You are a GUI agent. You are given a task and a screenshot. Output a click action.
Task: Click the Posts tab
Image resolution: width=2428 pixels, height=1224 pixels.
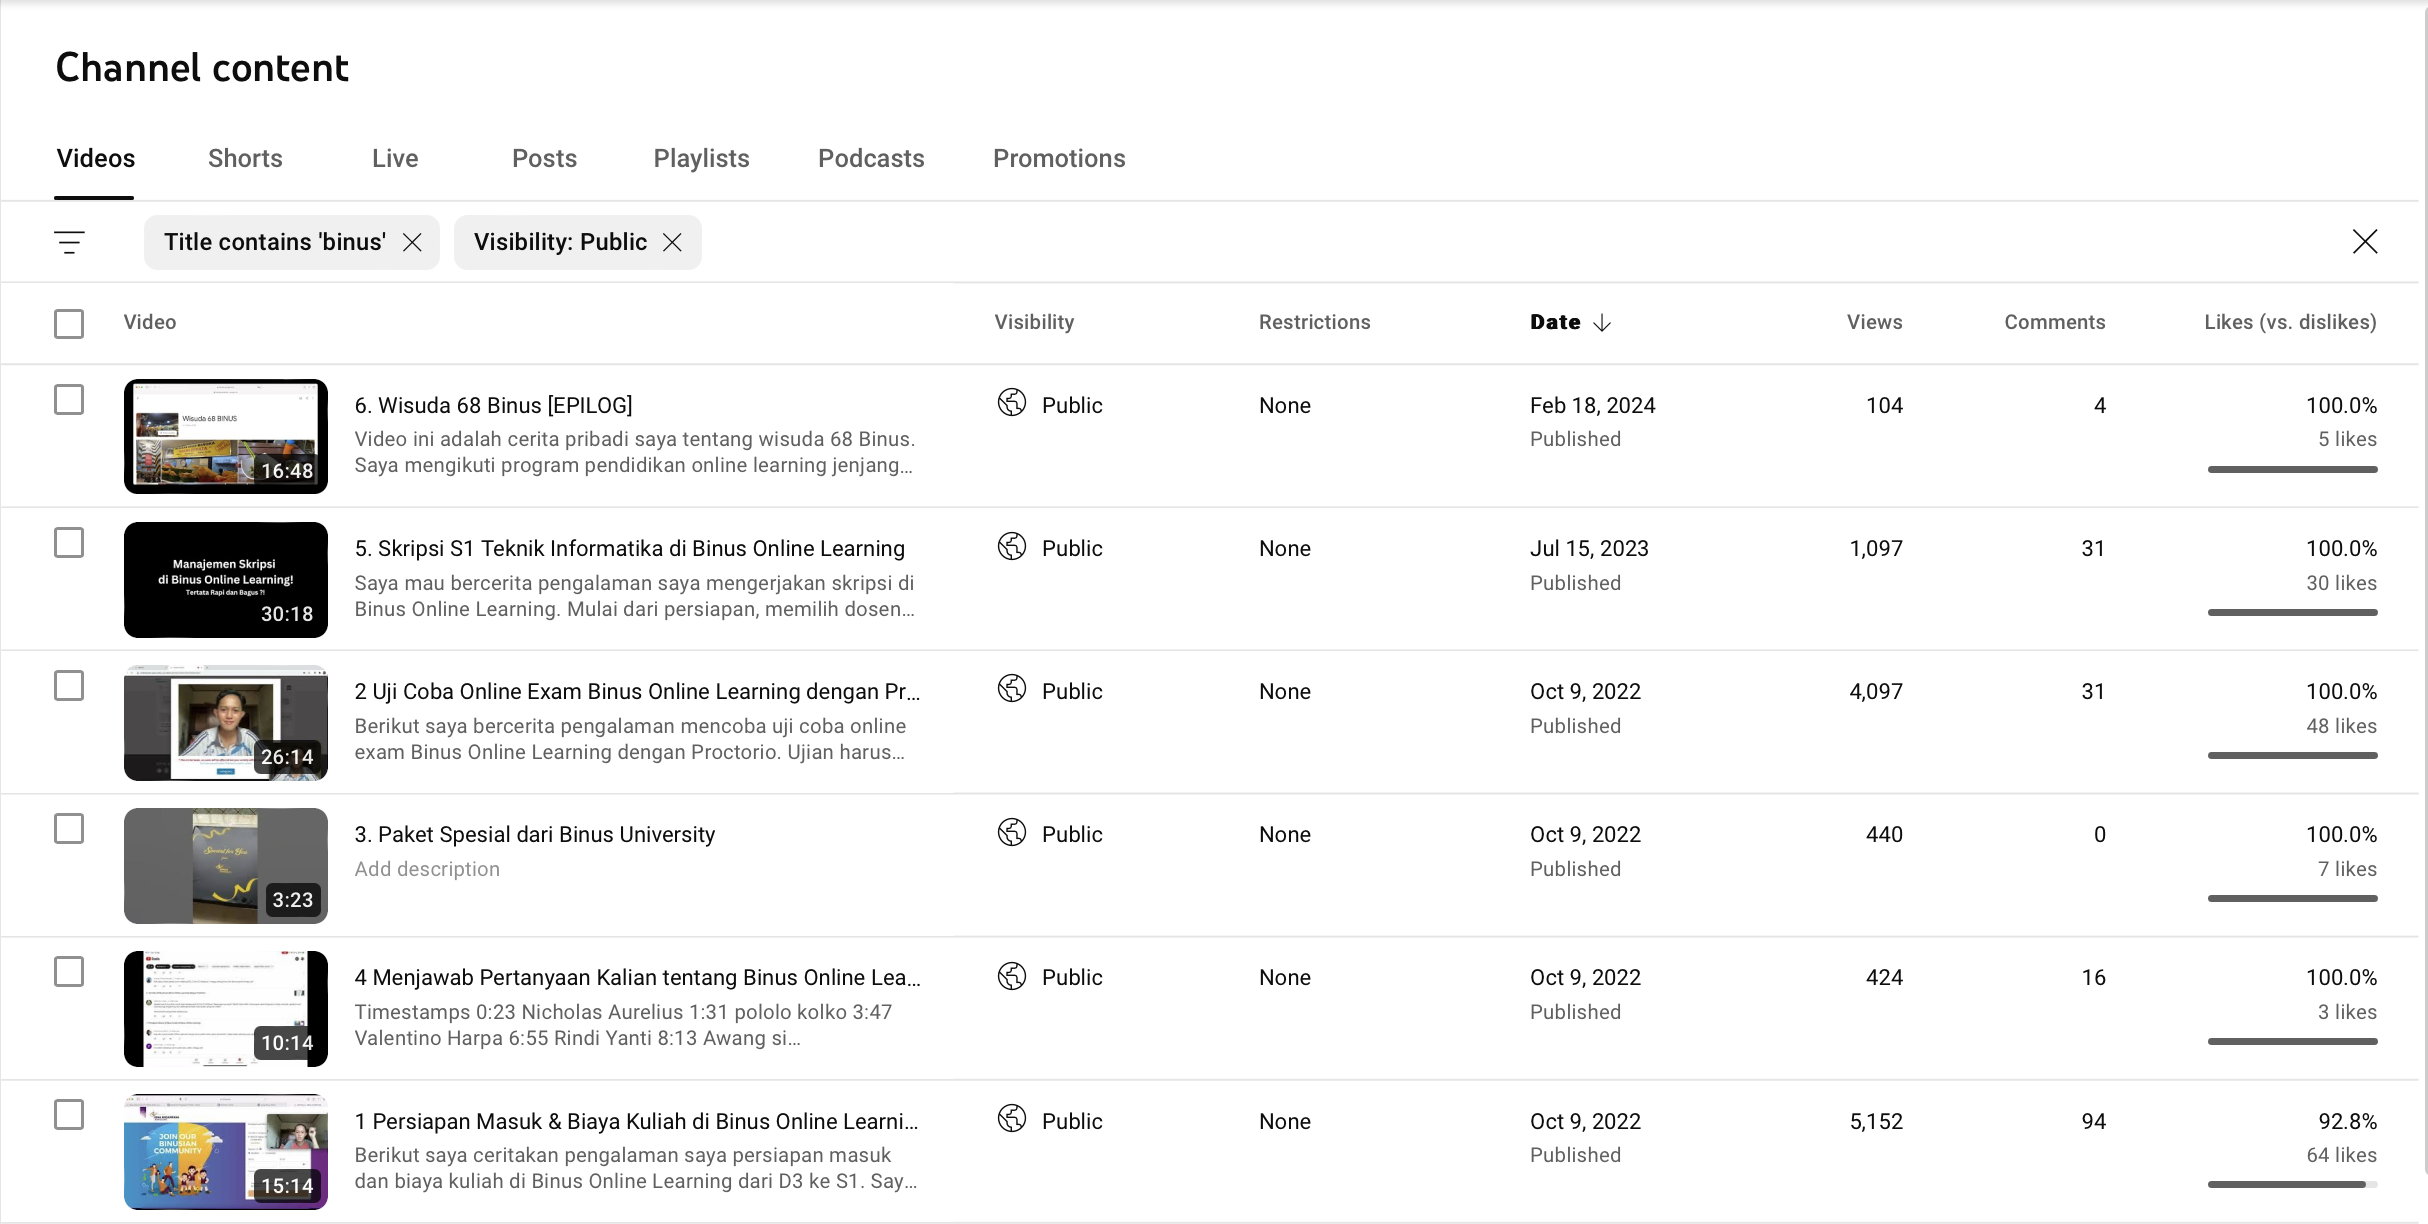pos(545,158)
